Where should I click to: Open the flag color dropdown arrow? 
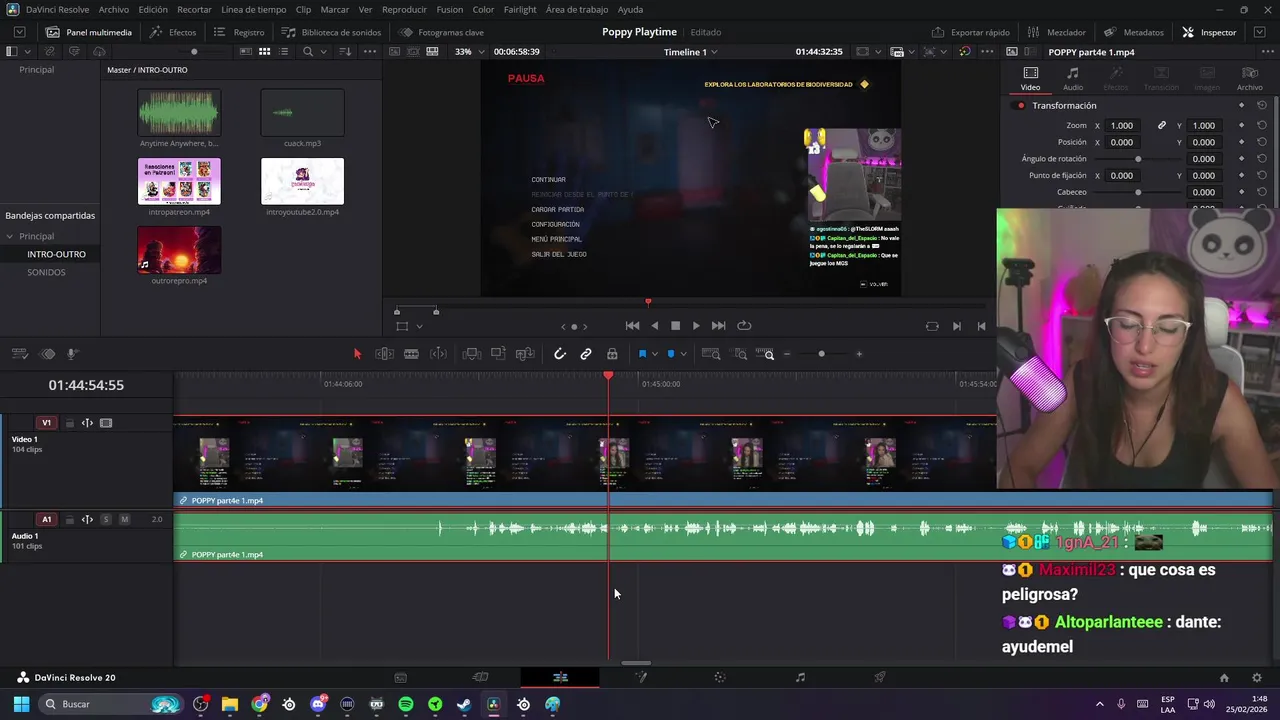(x=654, y=354)
